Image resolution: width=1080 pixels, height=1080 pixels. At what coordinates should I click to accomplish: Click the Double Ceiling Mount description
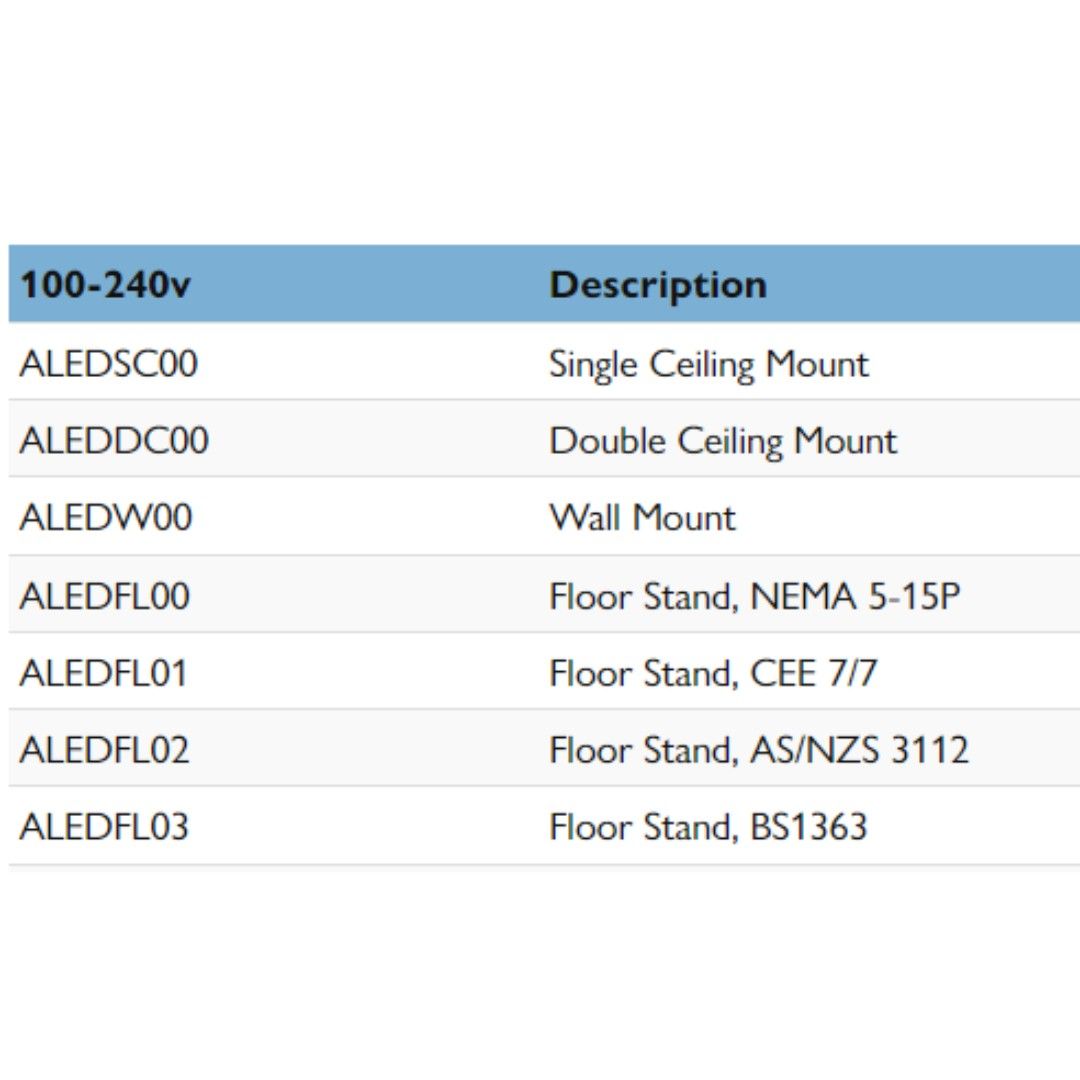(x=723, y=440)
